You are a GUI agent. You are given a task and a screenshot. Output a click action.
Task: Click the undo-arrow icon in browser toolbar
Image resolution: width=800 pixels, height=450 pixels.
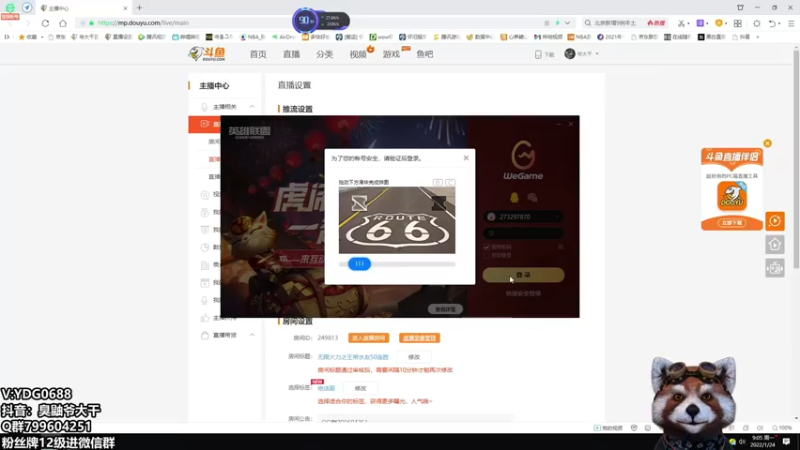[x=772, y=23]
